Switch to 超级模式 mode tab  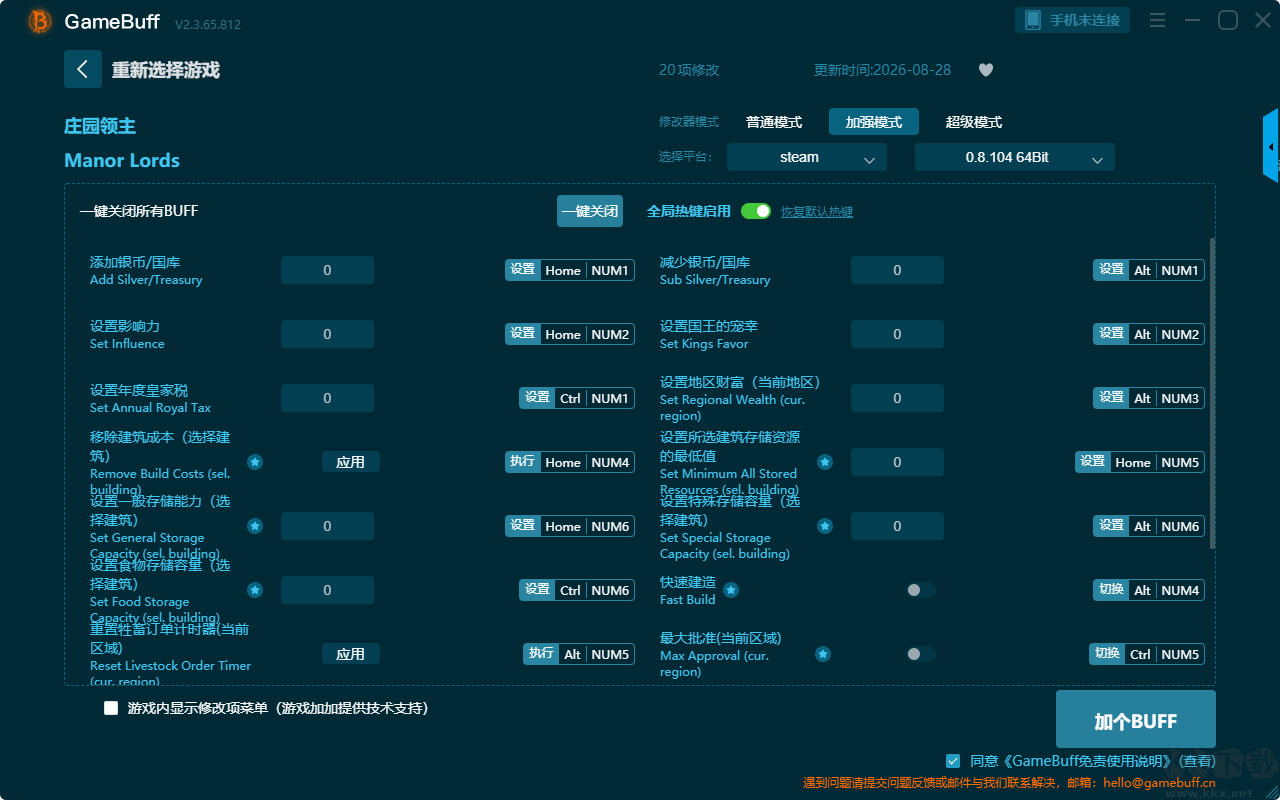click(x=974, y=122)
